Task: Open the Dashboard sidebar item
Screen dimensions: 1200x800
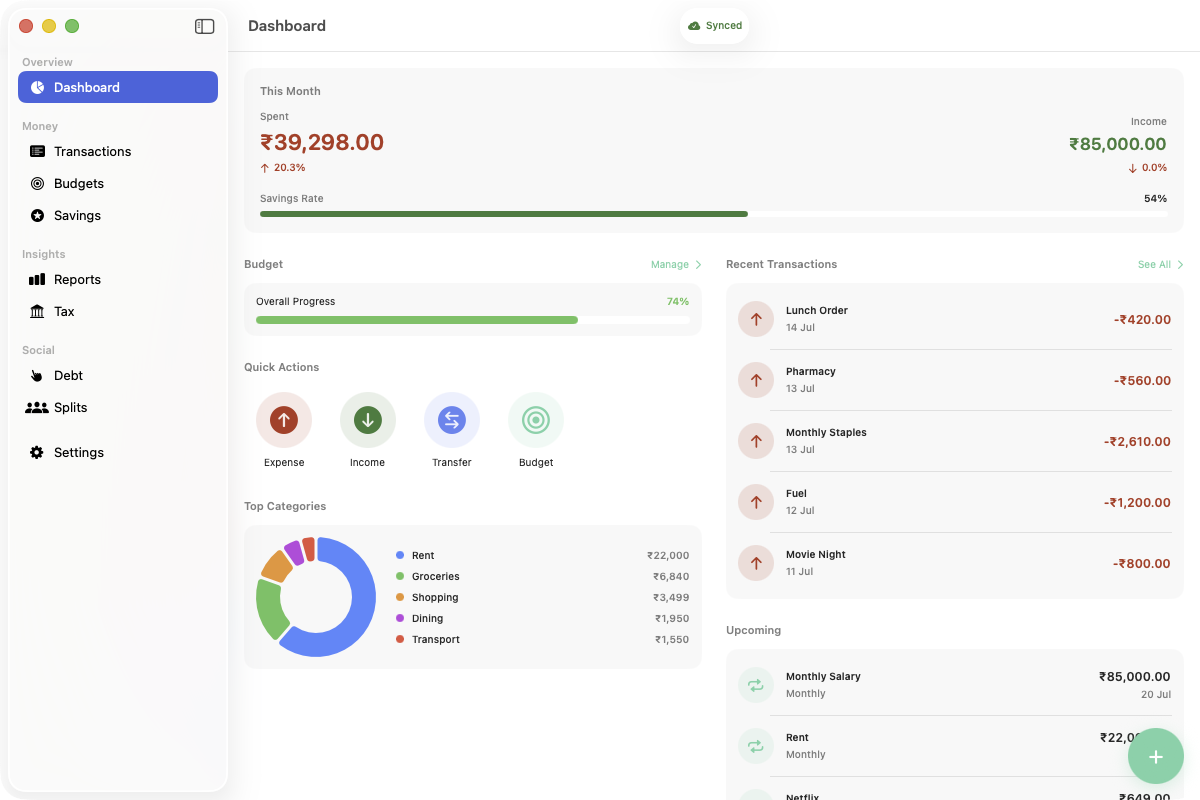Action: point(118,87)
